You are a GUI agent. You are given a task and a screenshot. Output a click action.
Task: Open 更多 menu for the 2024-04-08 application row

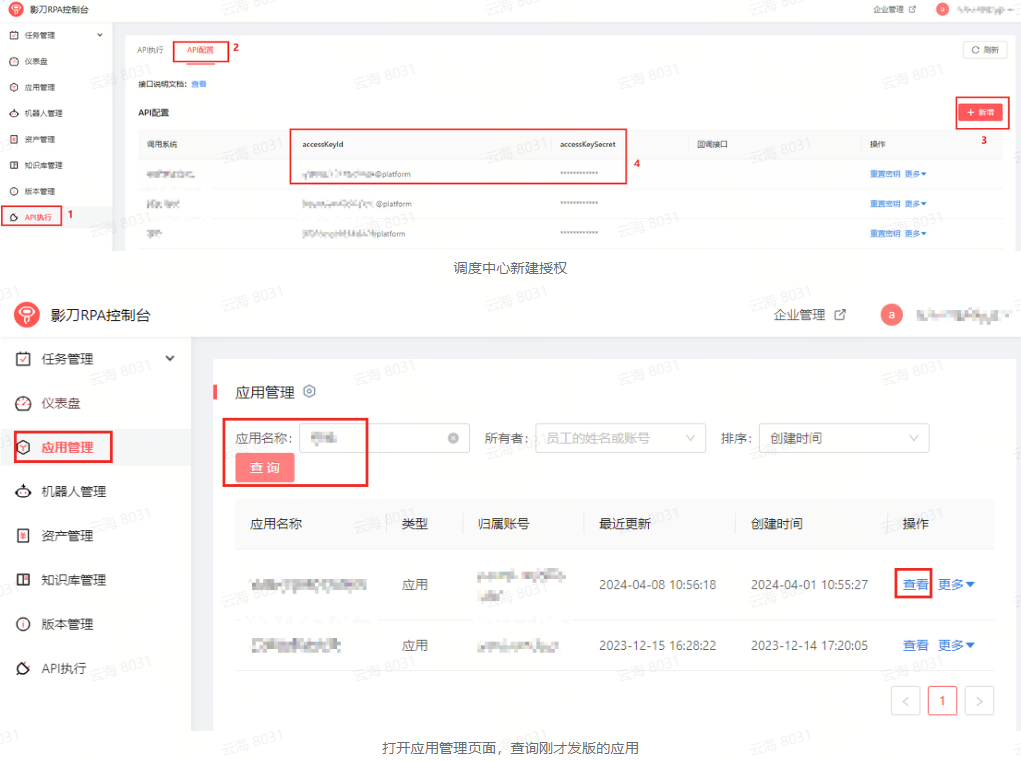tap(956, 585)
